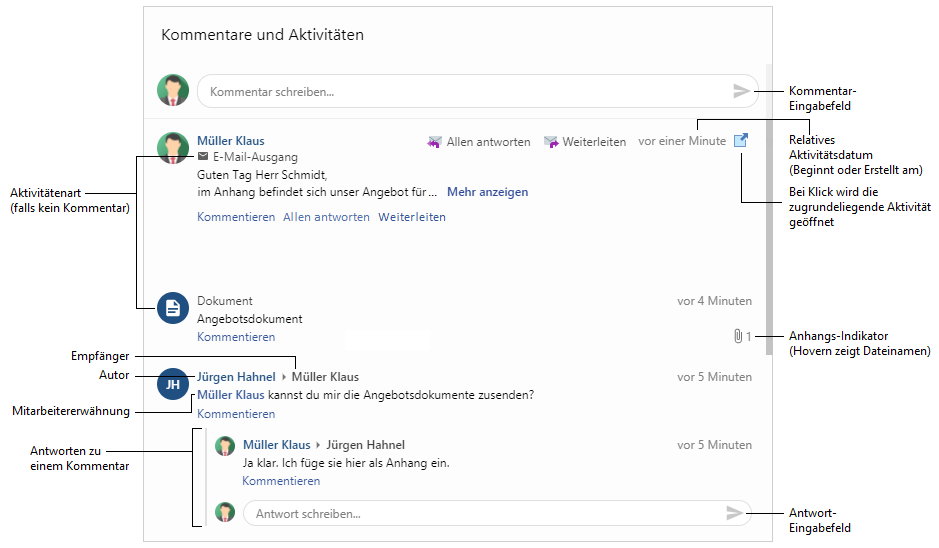This screenshot has width=939, height=548.
Task: Click the forward envelope icon
Action: (x=551, y=142)
